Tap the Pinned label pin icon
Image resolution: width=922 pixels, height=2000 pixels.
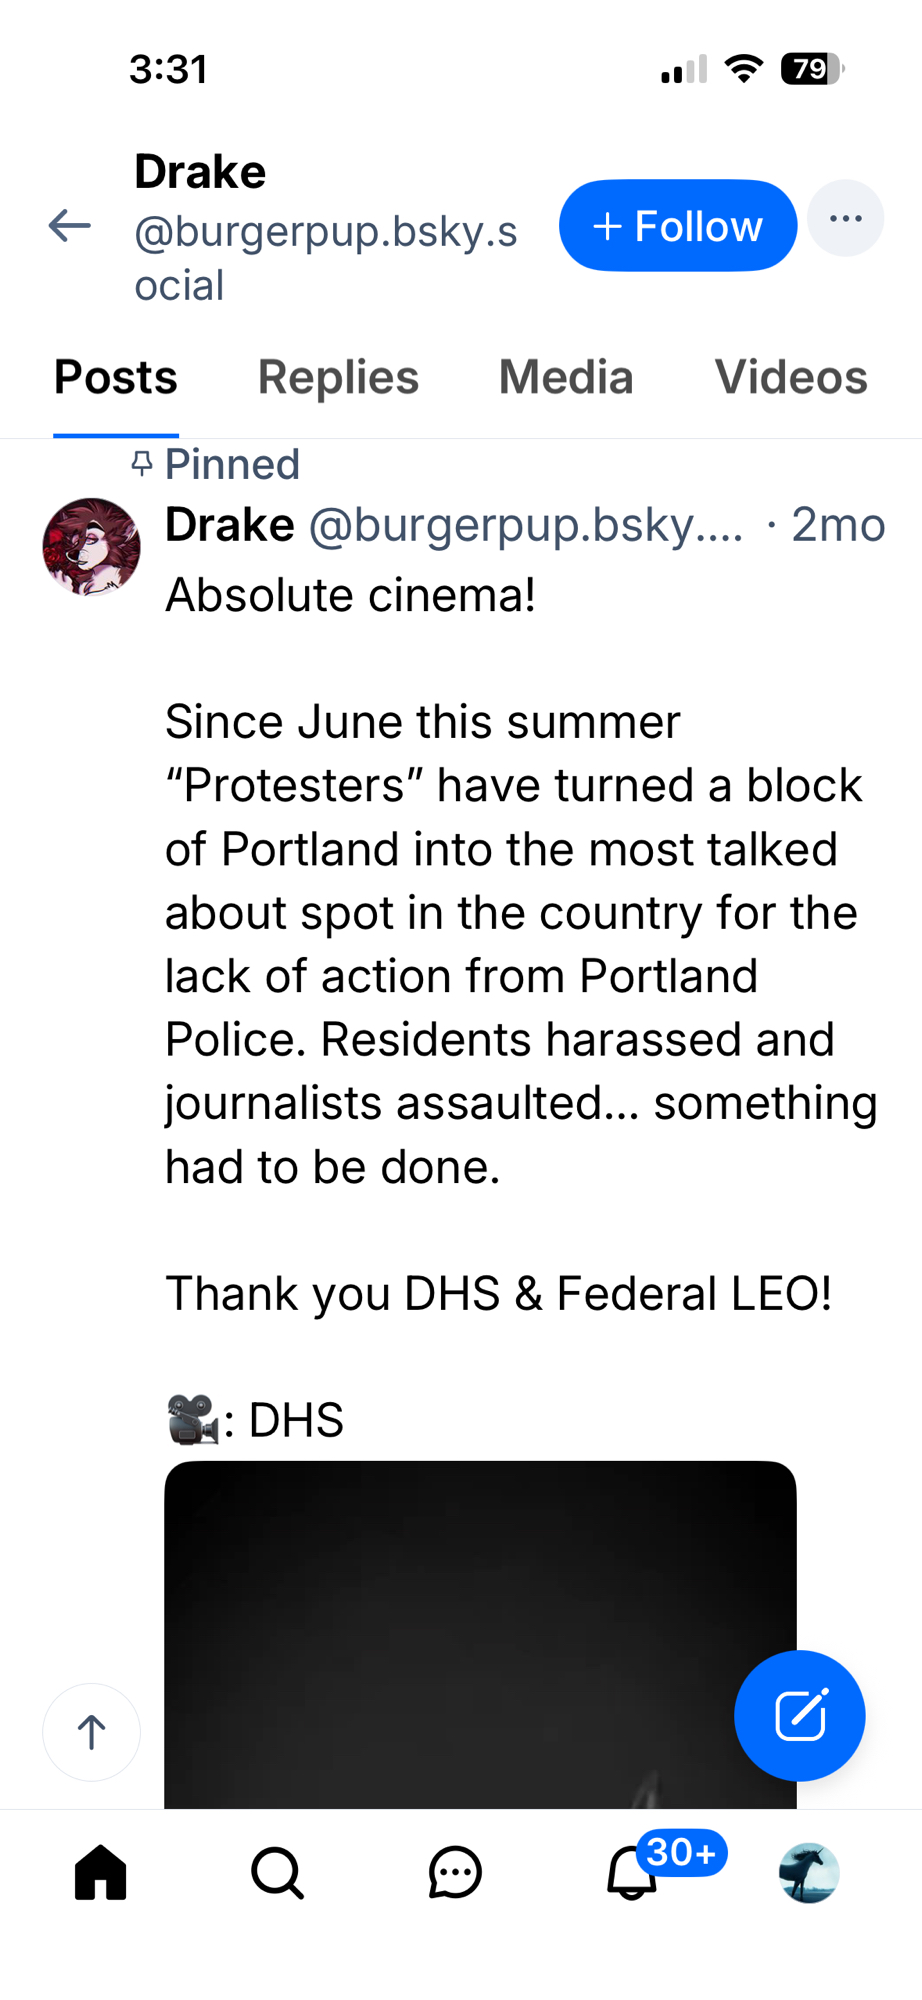click(142, 464)
